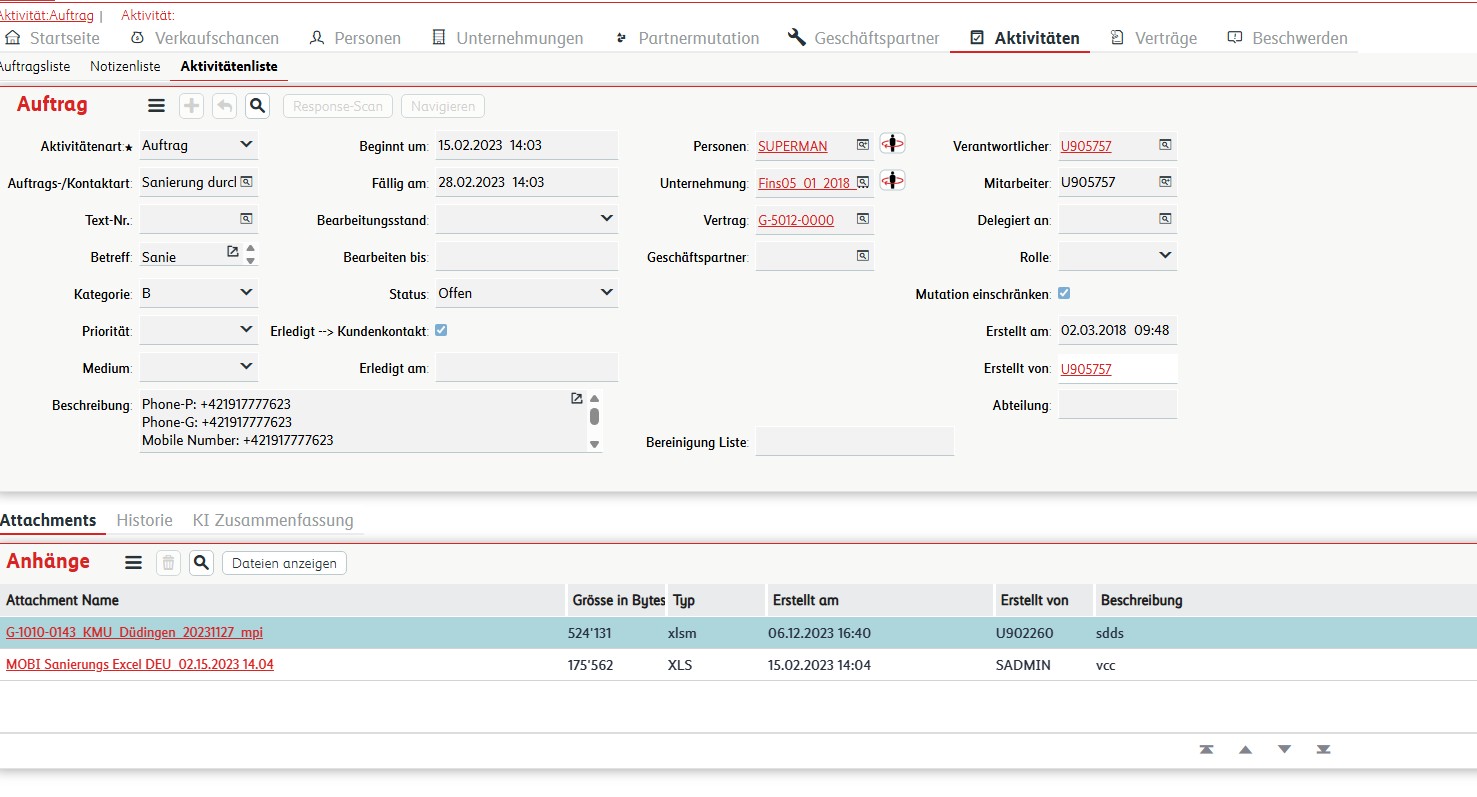Click the lookup icon in Vertrag field

(862, 219)
